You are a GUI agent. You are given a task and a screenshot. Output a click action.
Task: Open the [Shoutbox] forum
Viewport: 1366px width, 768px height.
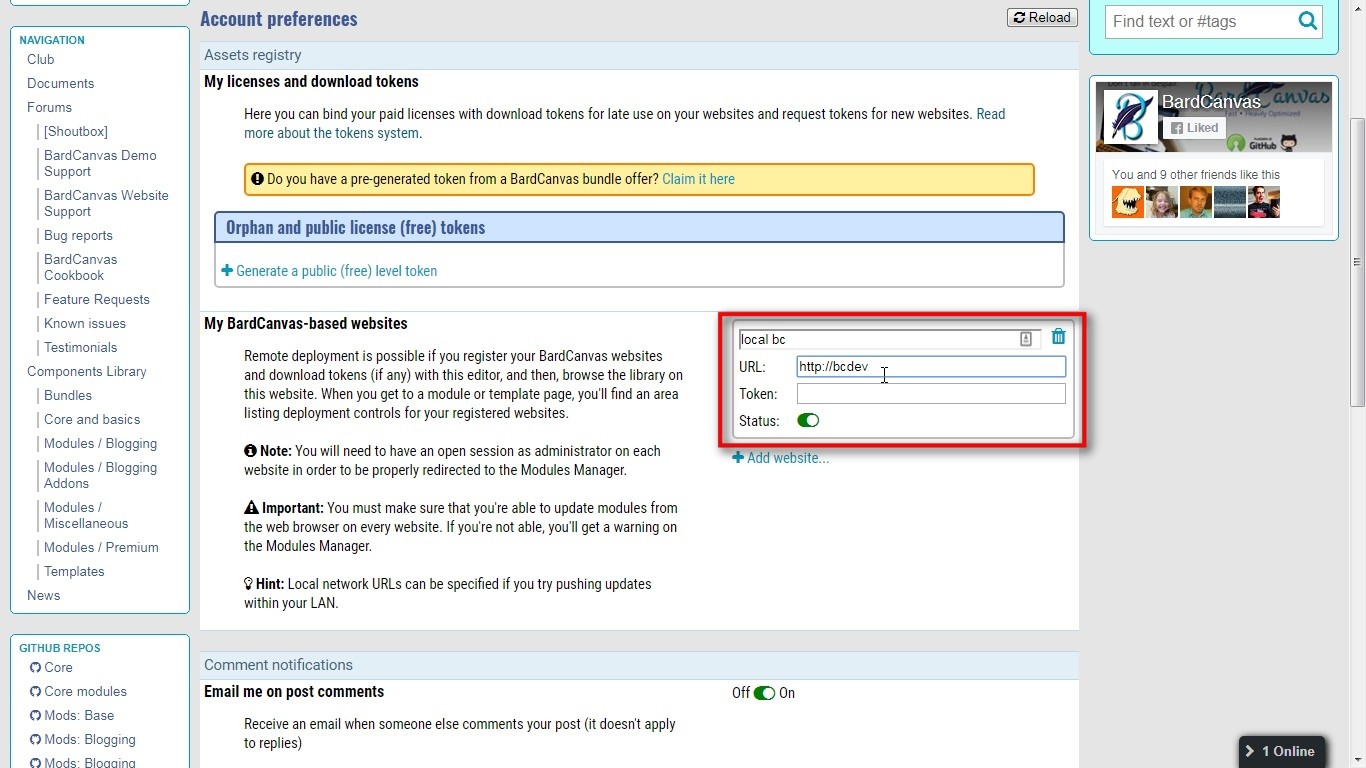point(76,131)
